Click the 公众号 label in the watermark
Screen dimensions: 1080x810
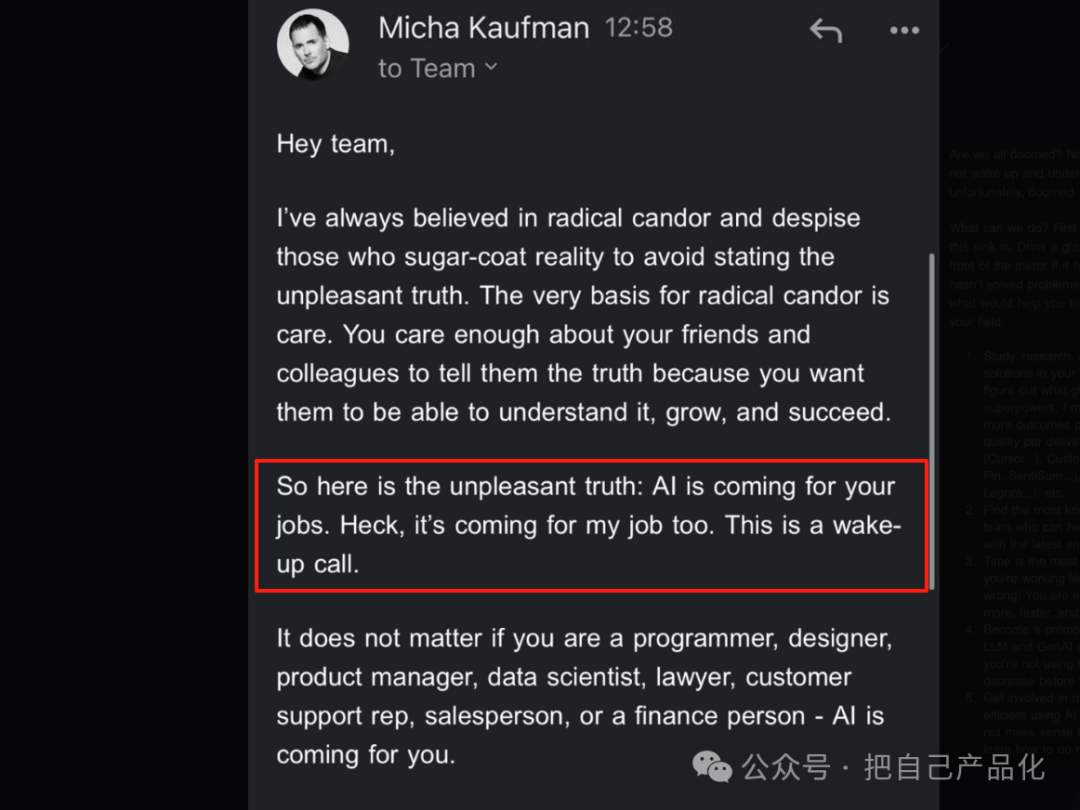pos(786,767)
